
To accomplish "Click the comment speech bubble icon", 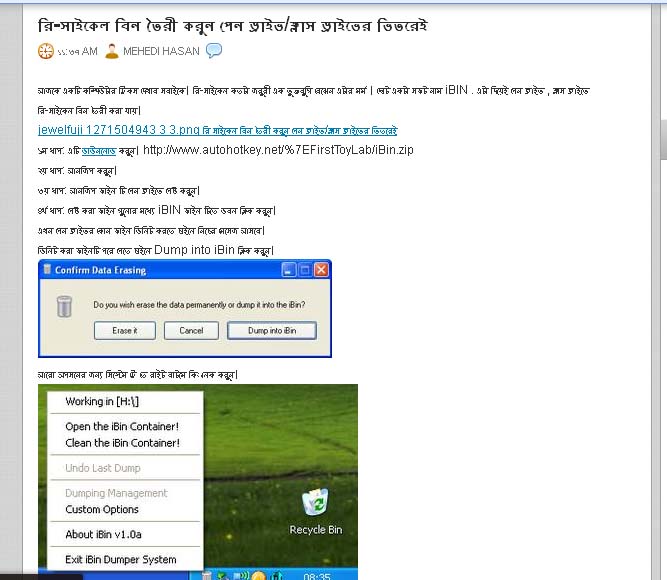I will tap(214, 51).
